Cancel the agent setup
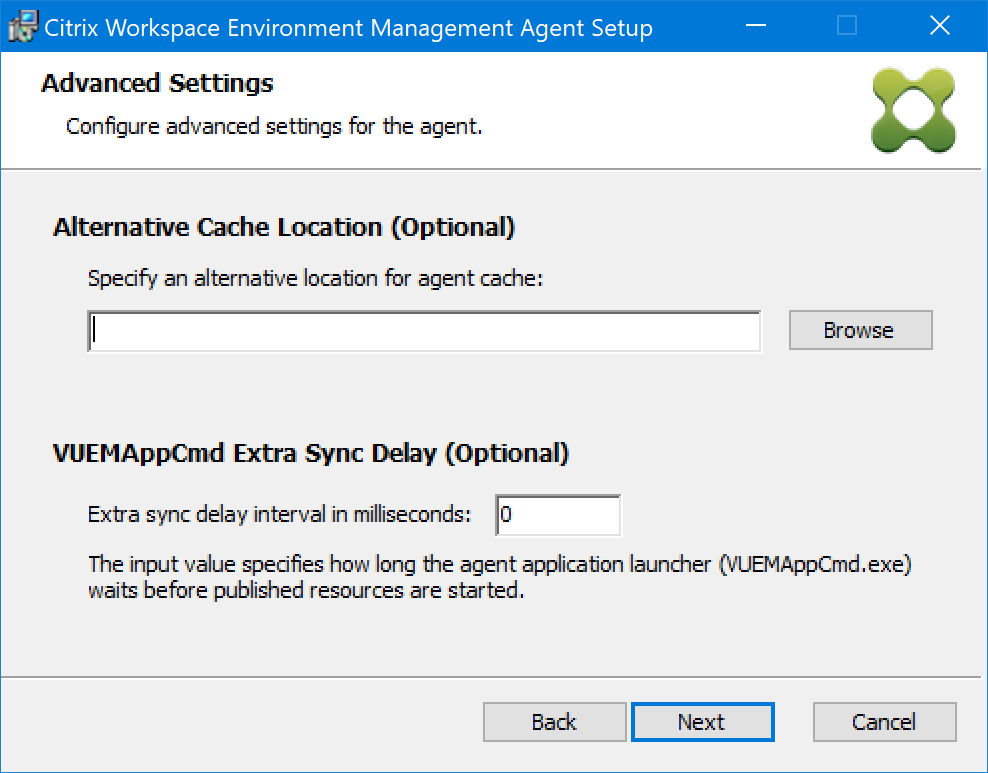The height and width of the screenshot is (773, 988). pyautogui.click(x=884, y=722)
